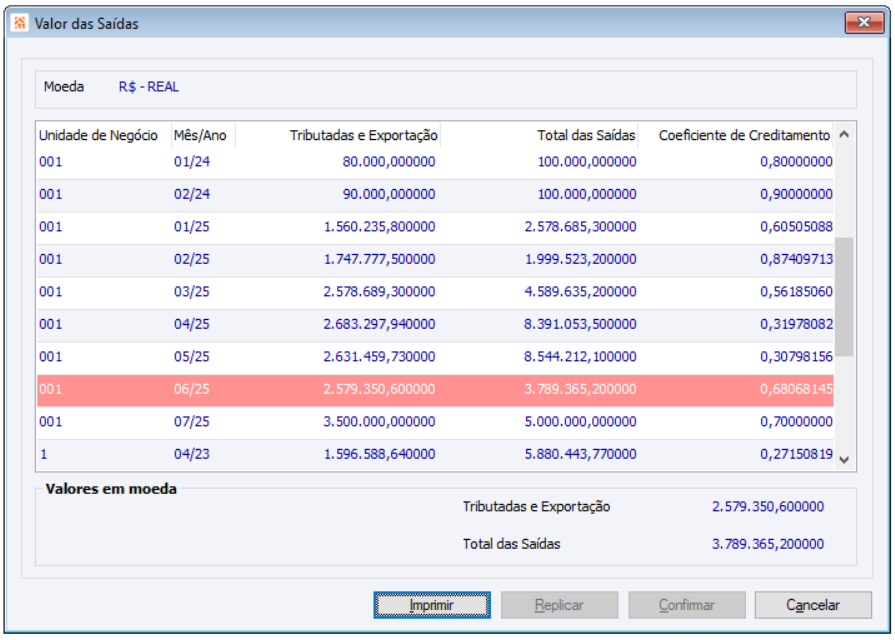Click the Replicar button

coord(559,605)
